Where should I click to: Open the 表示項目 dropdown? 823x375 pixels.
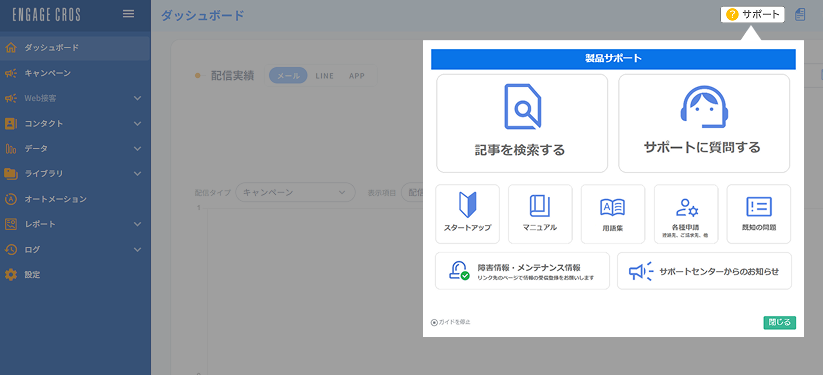pos(412,192)
